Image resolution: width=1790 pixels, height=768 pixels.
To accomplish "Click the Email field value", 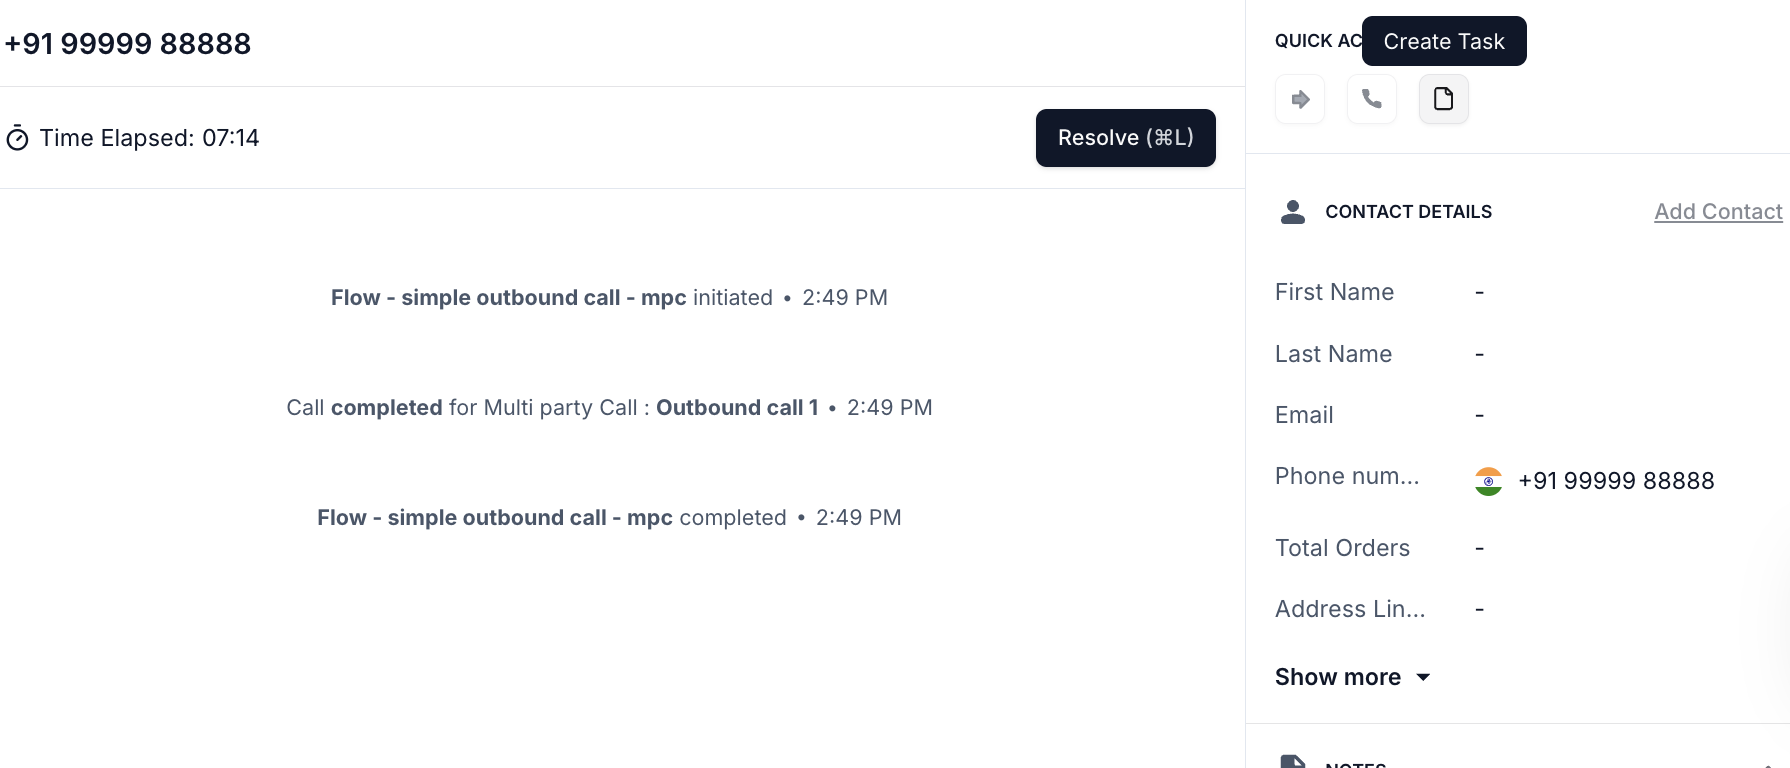I will pos(1479,416).
